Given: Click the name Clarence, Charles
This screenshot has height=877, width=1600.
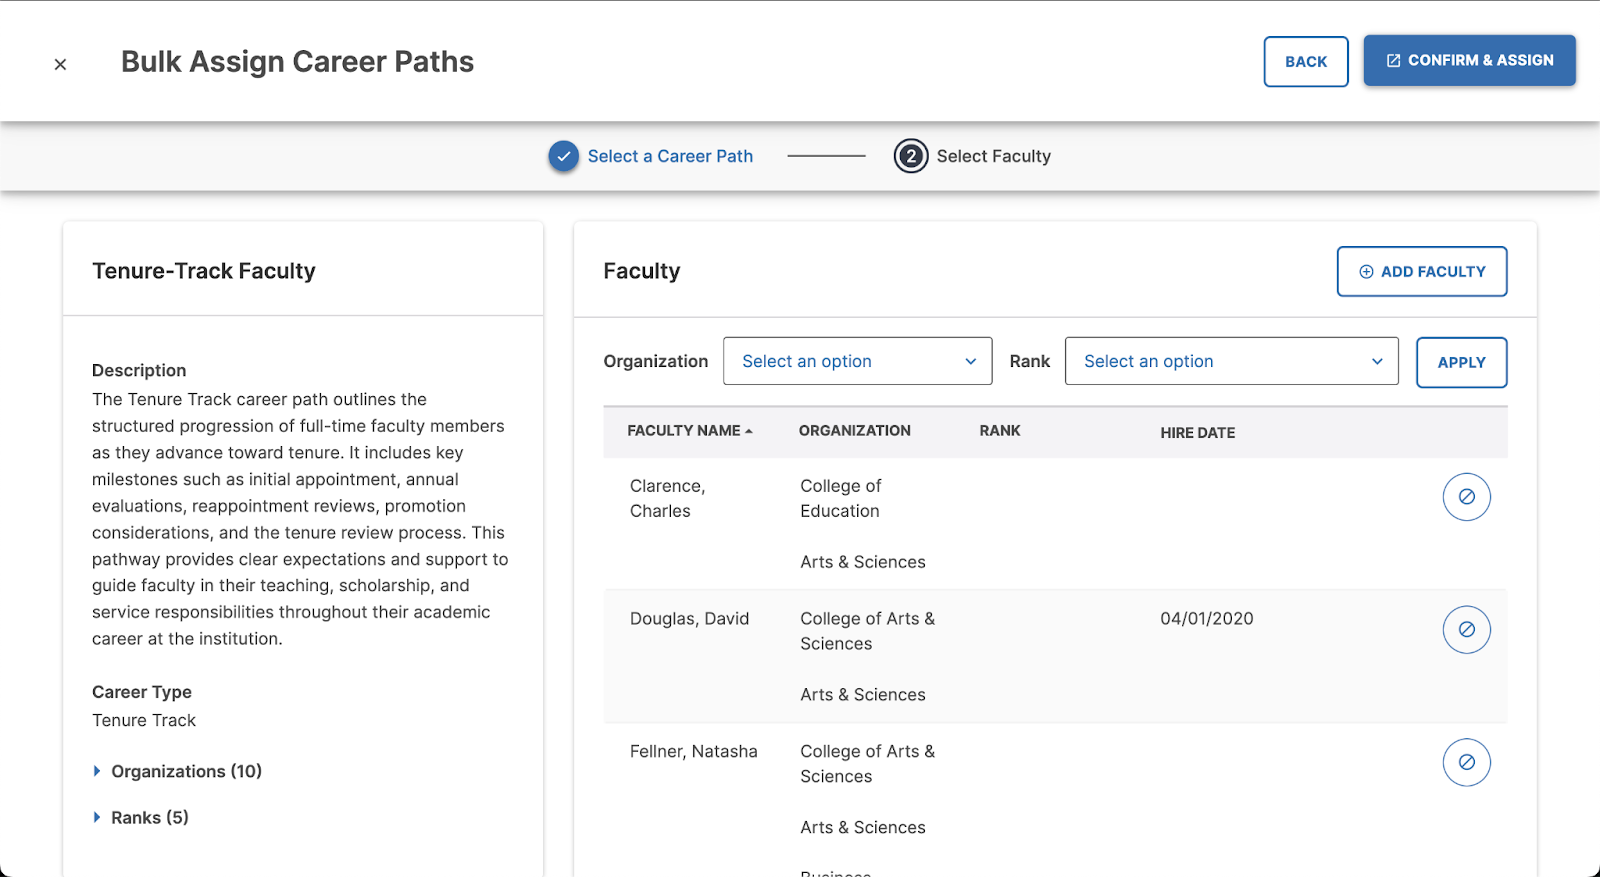Looking at the screenshot, I should click(667, 498).
